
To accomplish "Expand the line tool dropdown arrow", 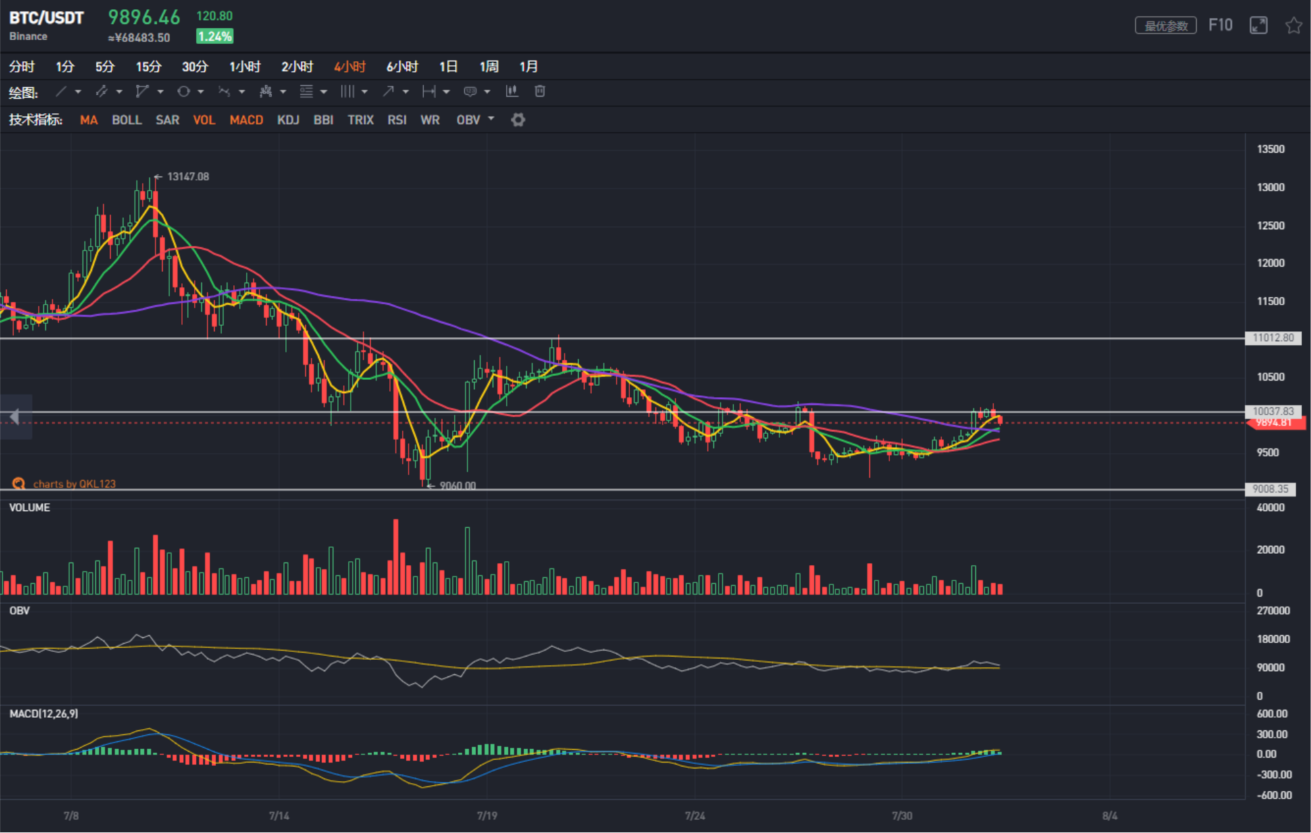I will pos(78,92).
